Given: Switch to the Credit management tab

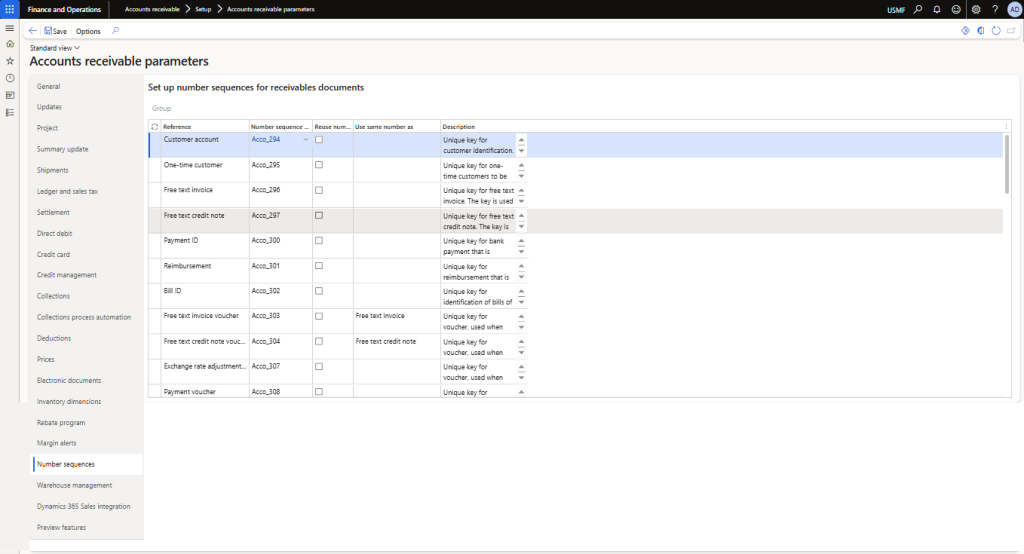Looking at the screenshot, I should point(67,275).
